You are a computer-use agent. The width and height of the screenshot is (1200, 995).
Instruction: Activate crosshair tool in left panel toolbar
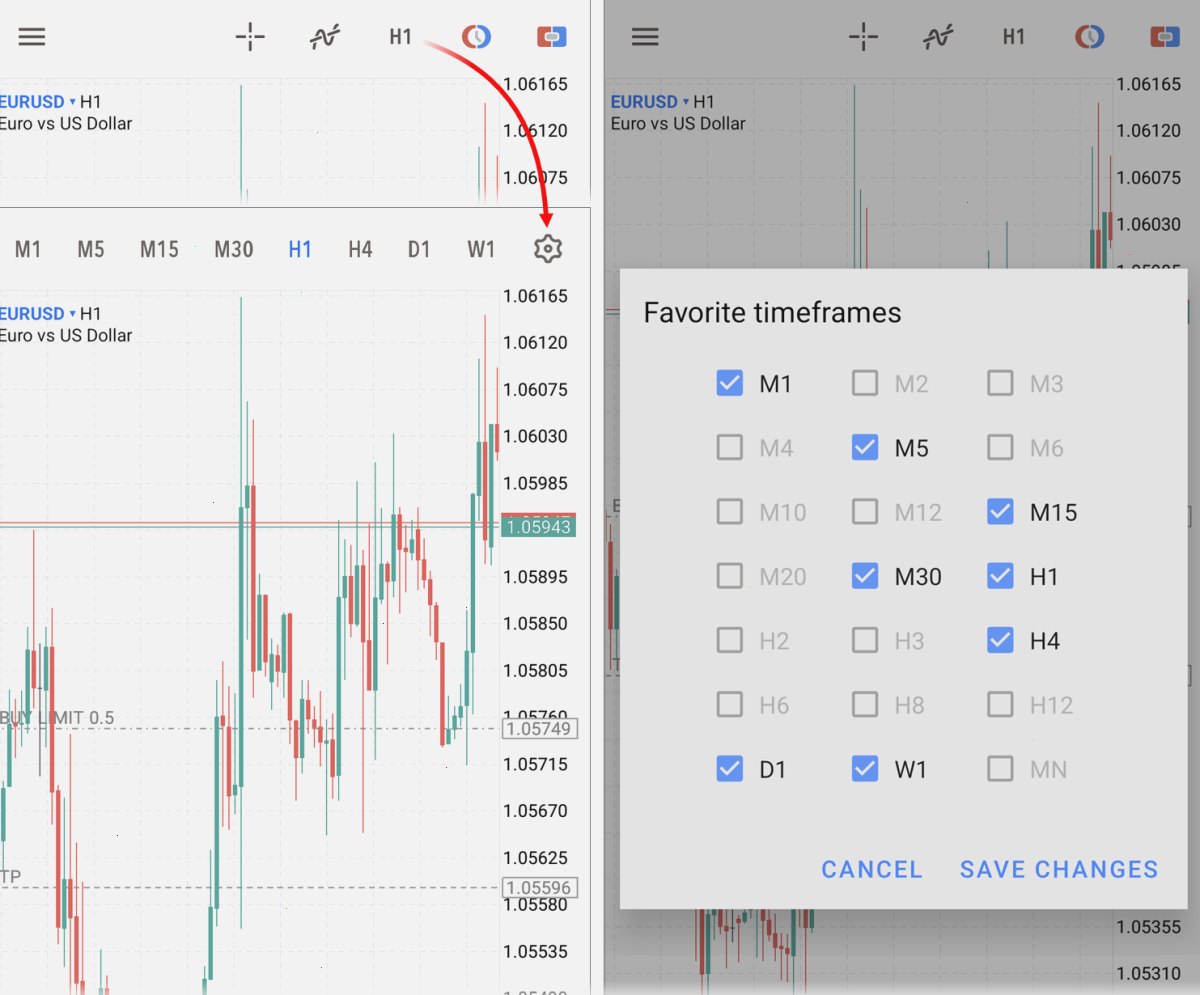click(x=250, y=37)
